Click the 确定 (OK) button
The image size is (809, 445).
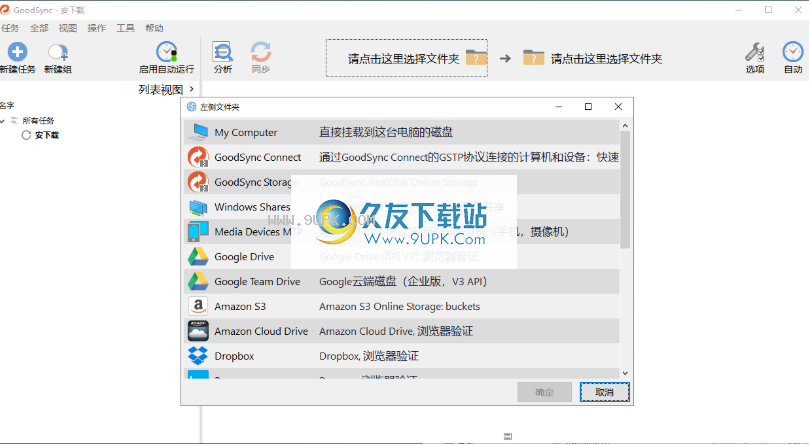point(544,392)
